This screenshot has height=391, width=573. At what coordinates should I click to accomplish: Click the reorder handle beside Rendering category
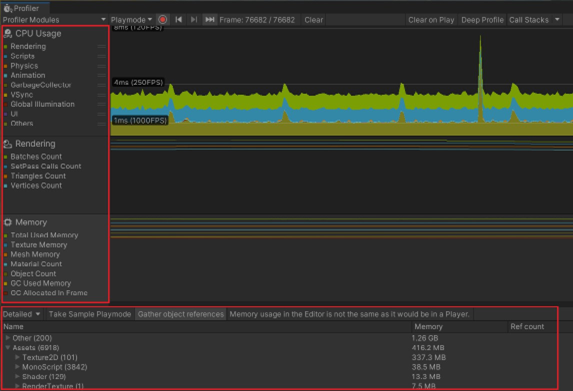click(x=102, y=47)
